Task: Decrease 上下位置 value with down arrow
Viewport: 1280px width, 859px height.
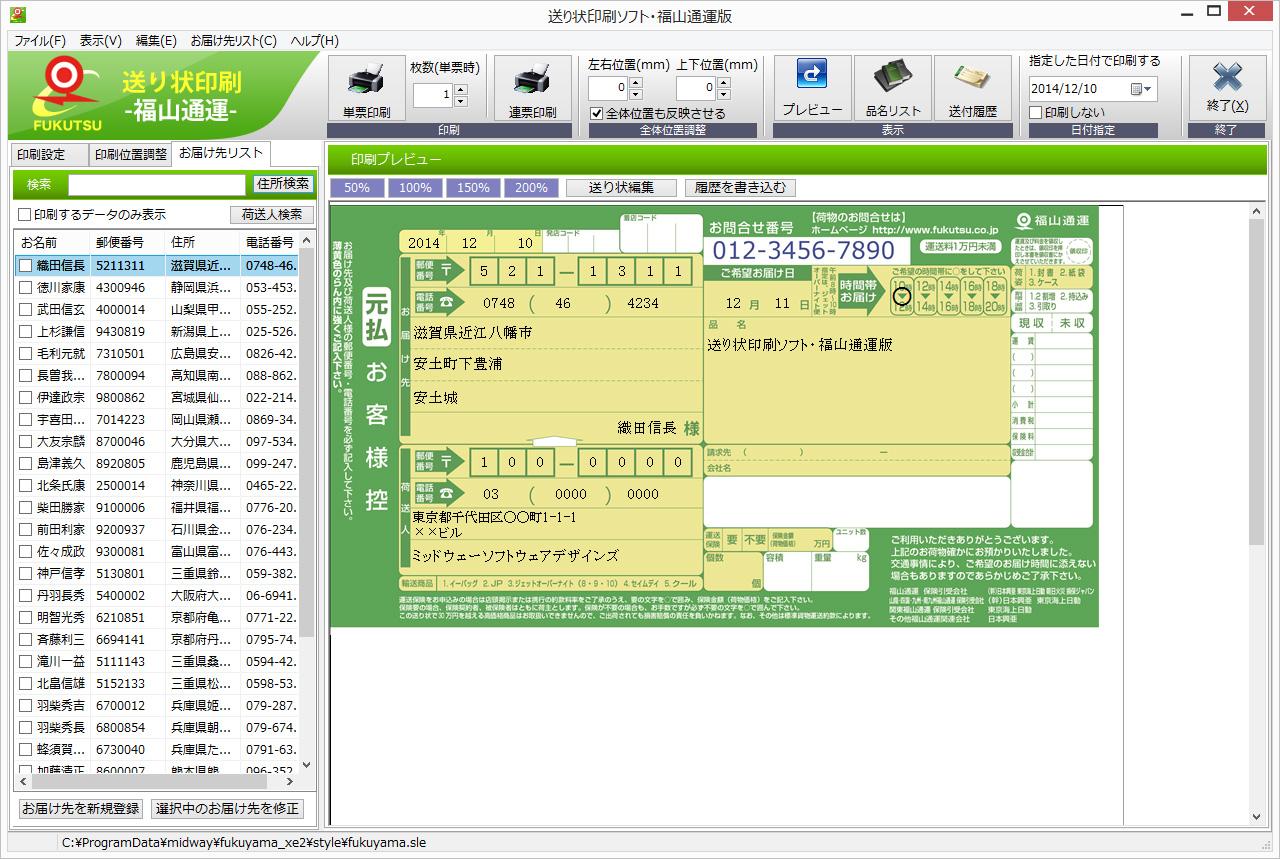Action: 723,95
